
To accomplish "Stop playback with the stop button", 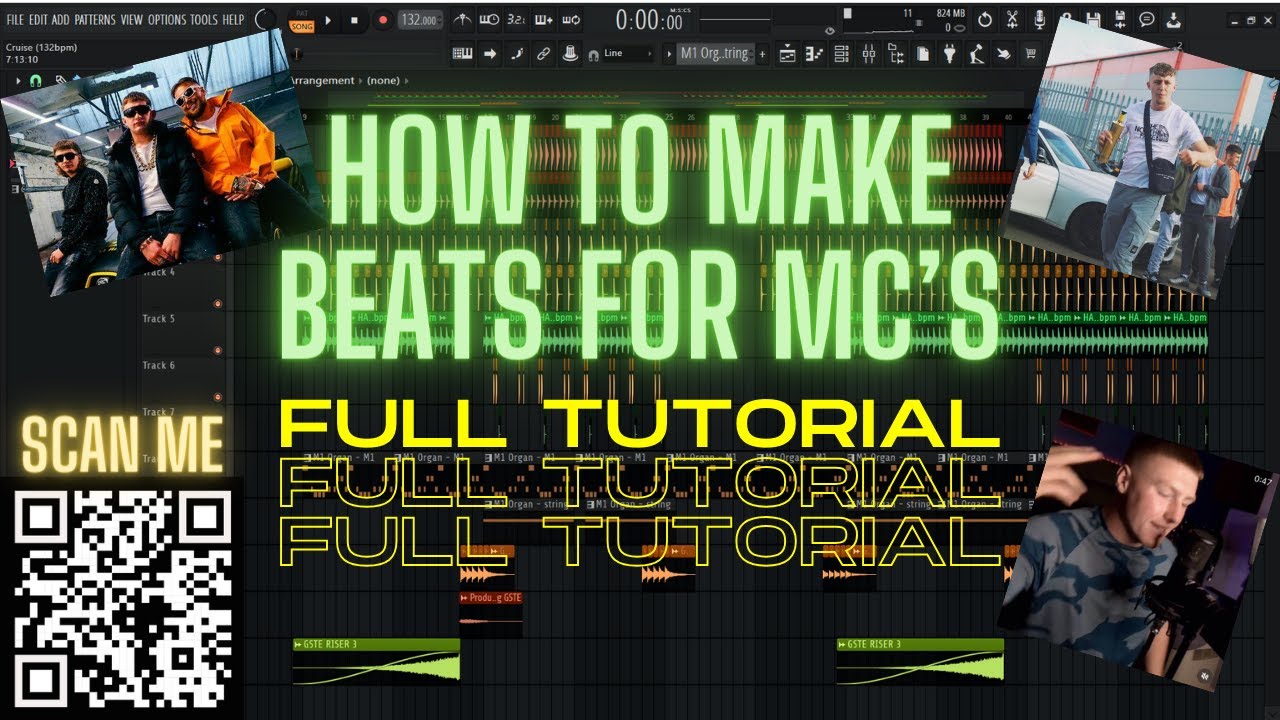I will (355, 19).
